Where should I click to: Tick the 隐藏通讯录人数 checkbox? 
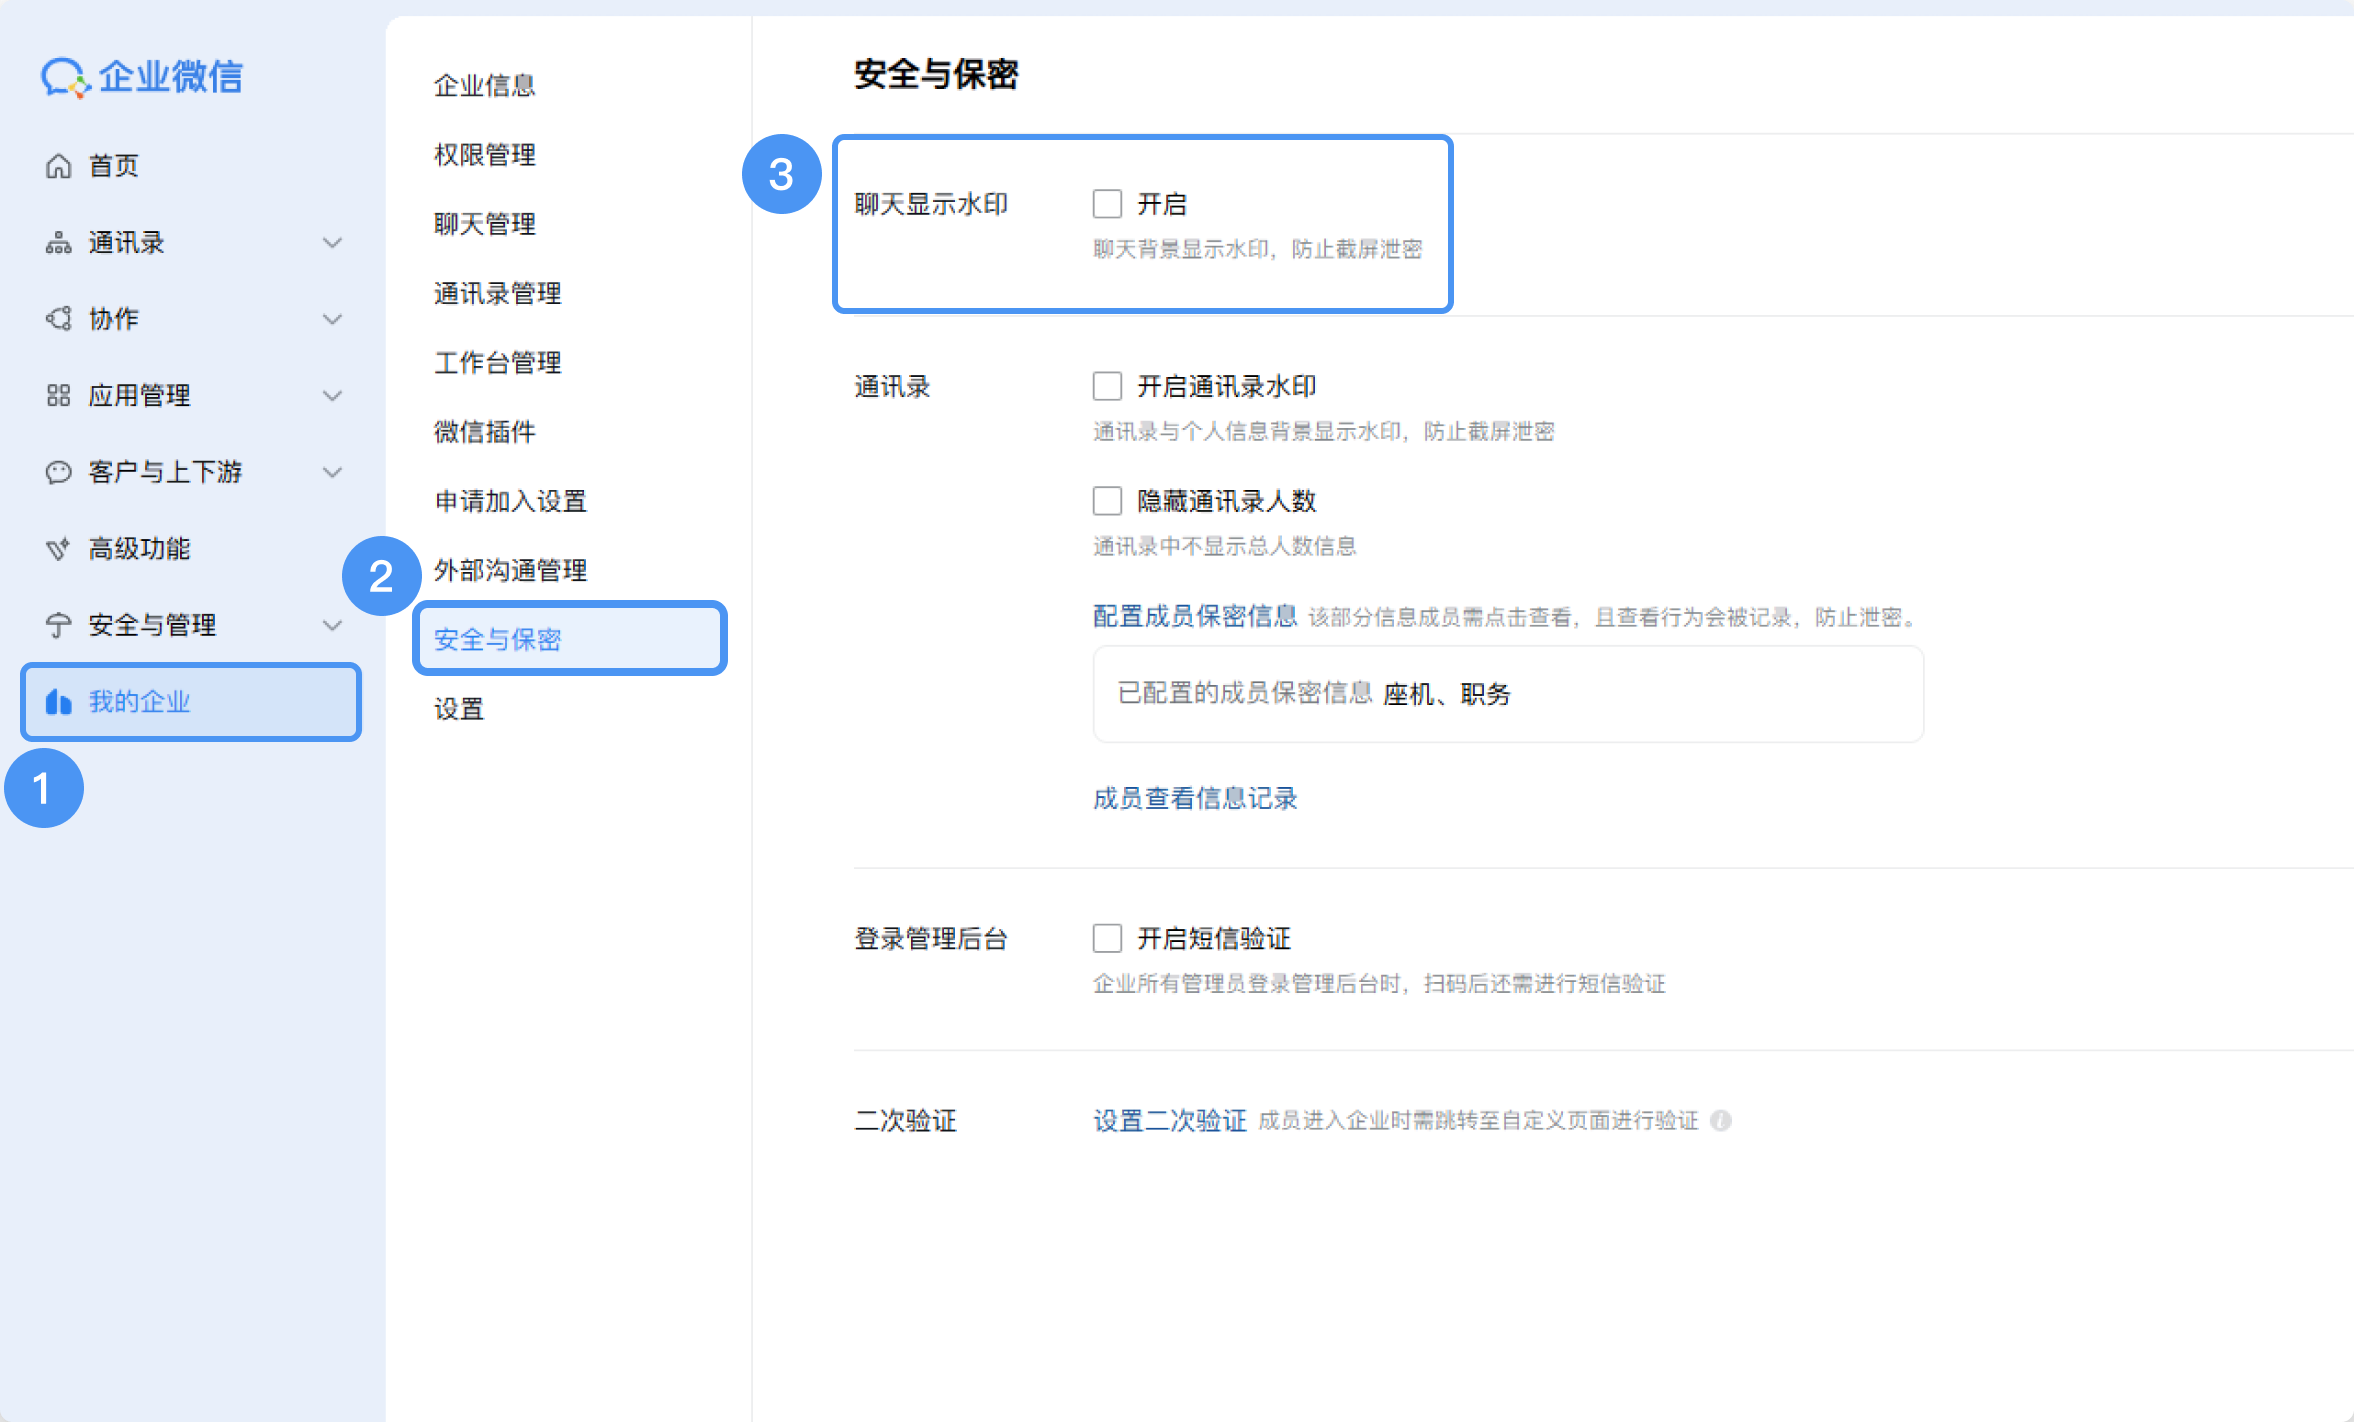[1107, 501]
